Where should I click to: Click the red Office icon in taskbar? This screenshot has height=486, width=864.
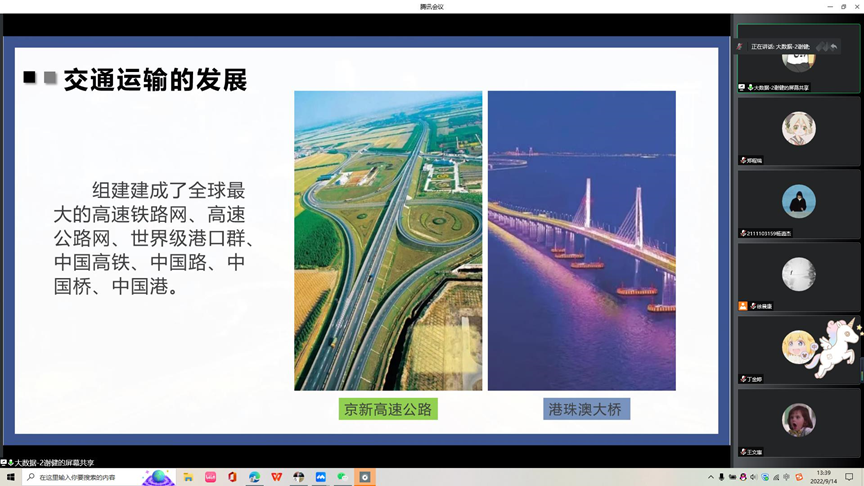point(232,478)
